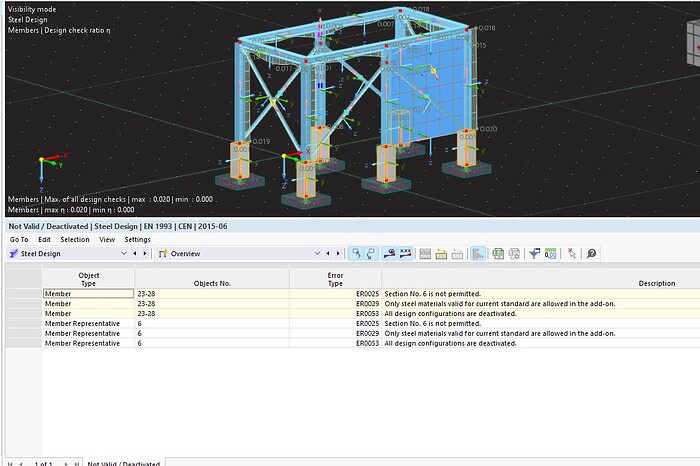Click the row header of first Member row
The width and height of the screenshot is (700, 466).
tap(24, 294)
